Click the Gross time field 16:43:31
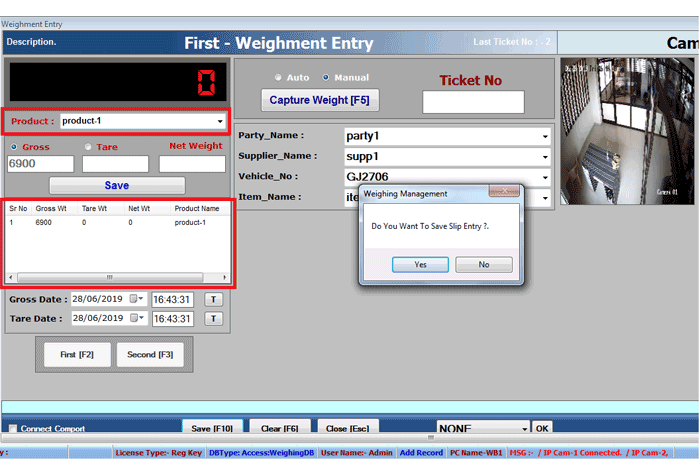 tap(172, 300)
